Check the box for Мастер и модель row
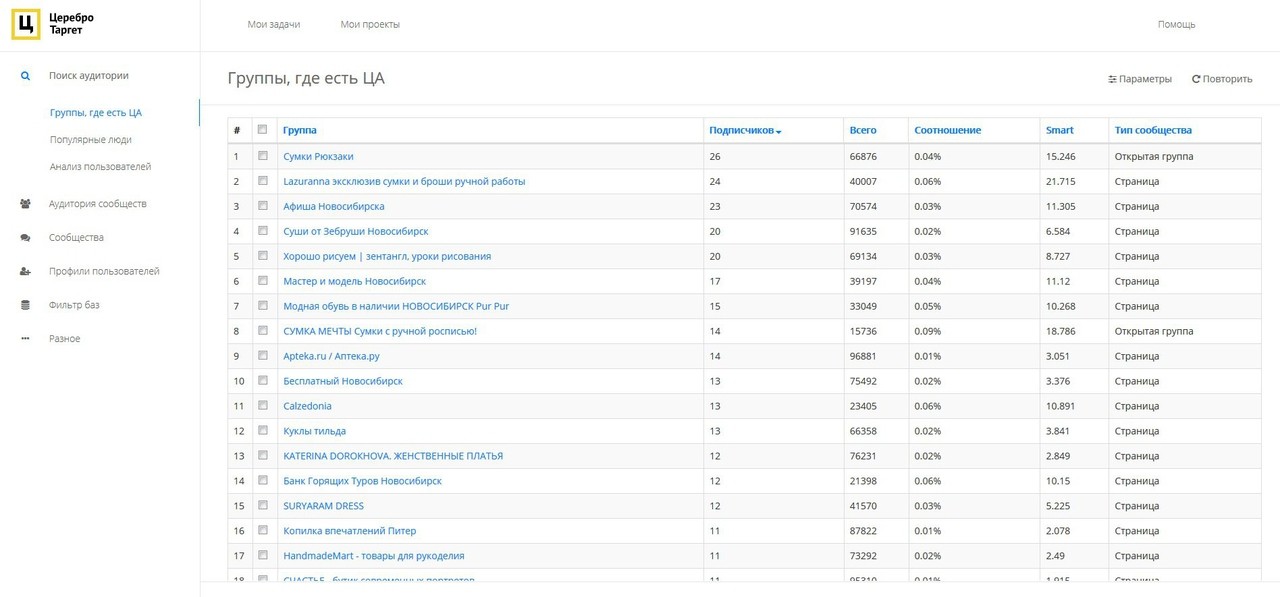1280x597 pixels. point(263,281)
